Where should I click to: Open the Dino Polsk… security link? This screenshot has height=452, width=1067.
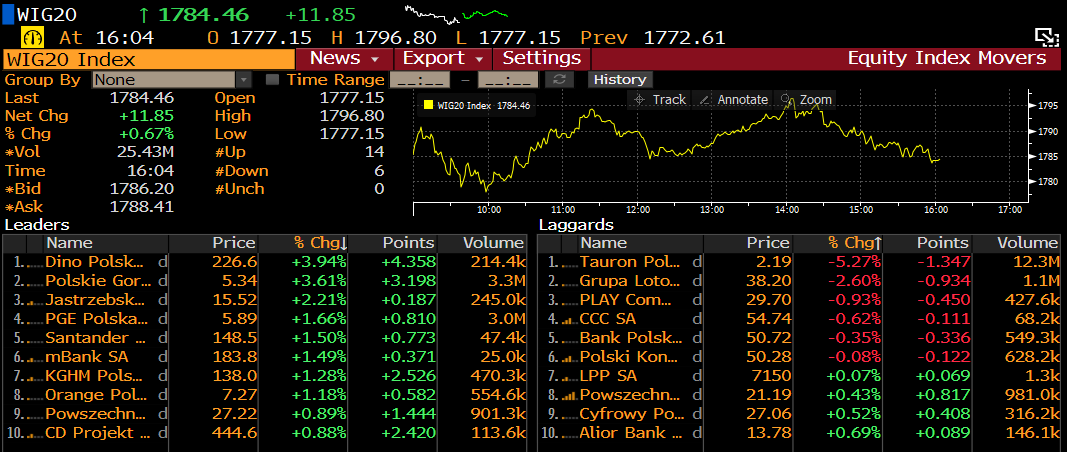[95, 262]
